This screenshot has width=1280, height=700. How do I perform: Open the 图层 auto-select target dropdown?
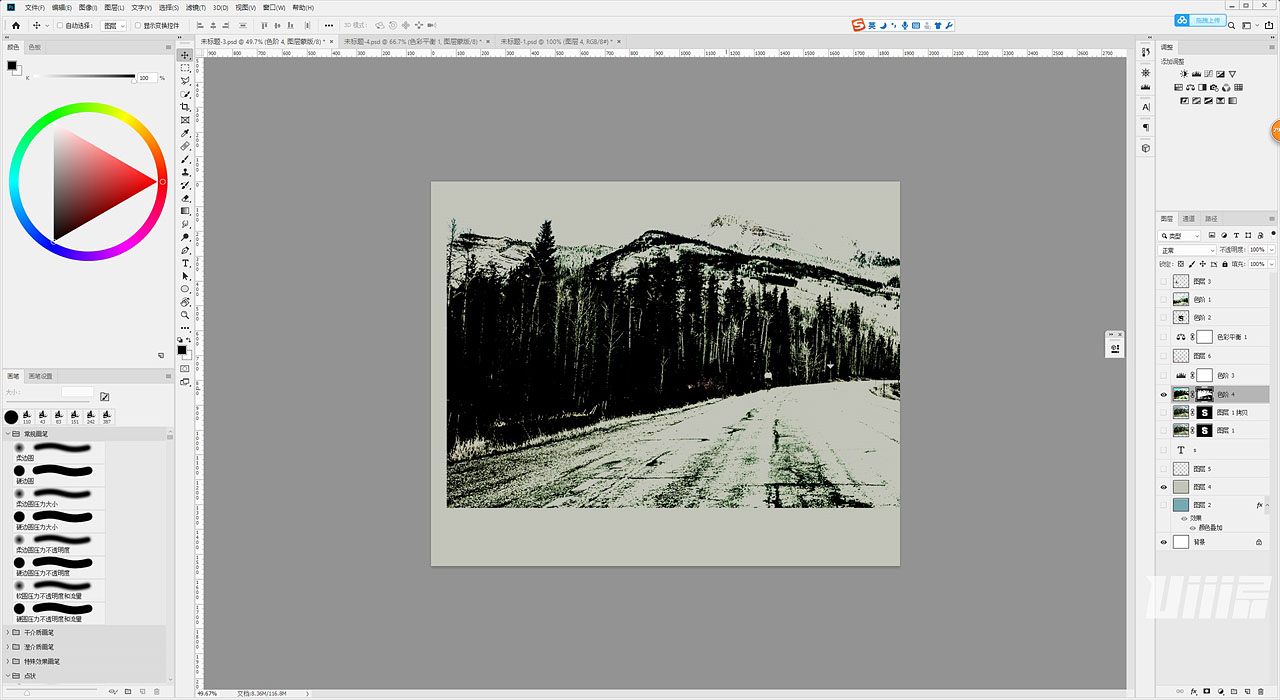(x=114, y=25)
